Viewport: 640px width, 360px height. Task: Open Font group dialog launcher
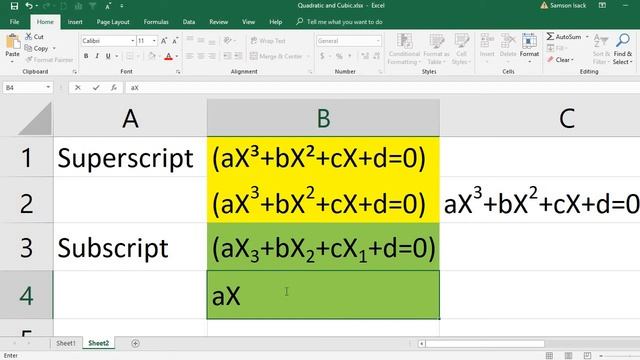178,72
